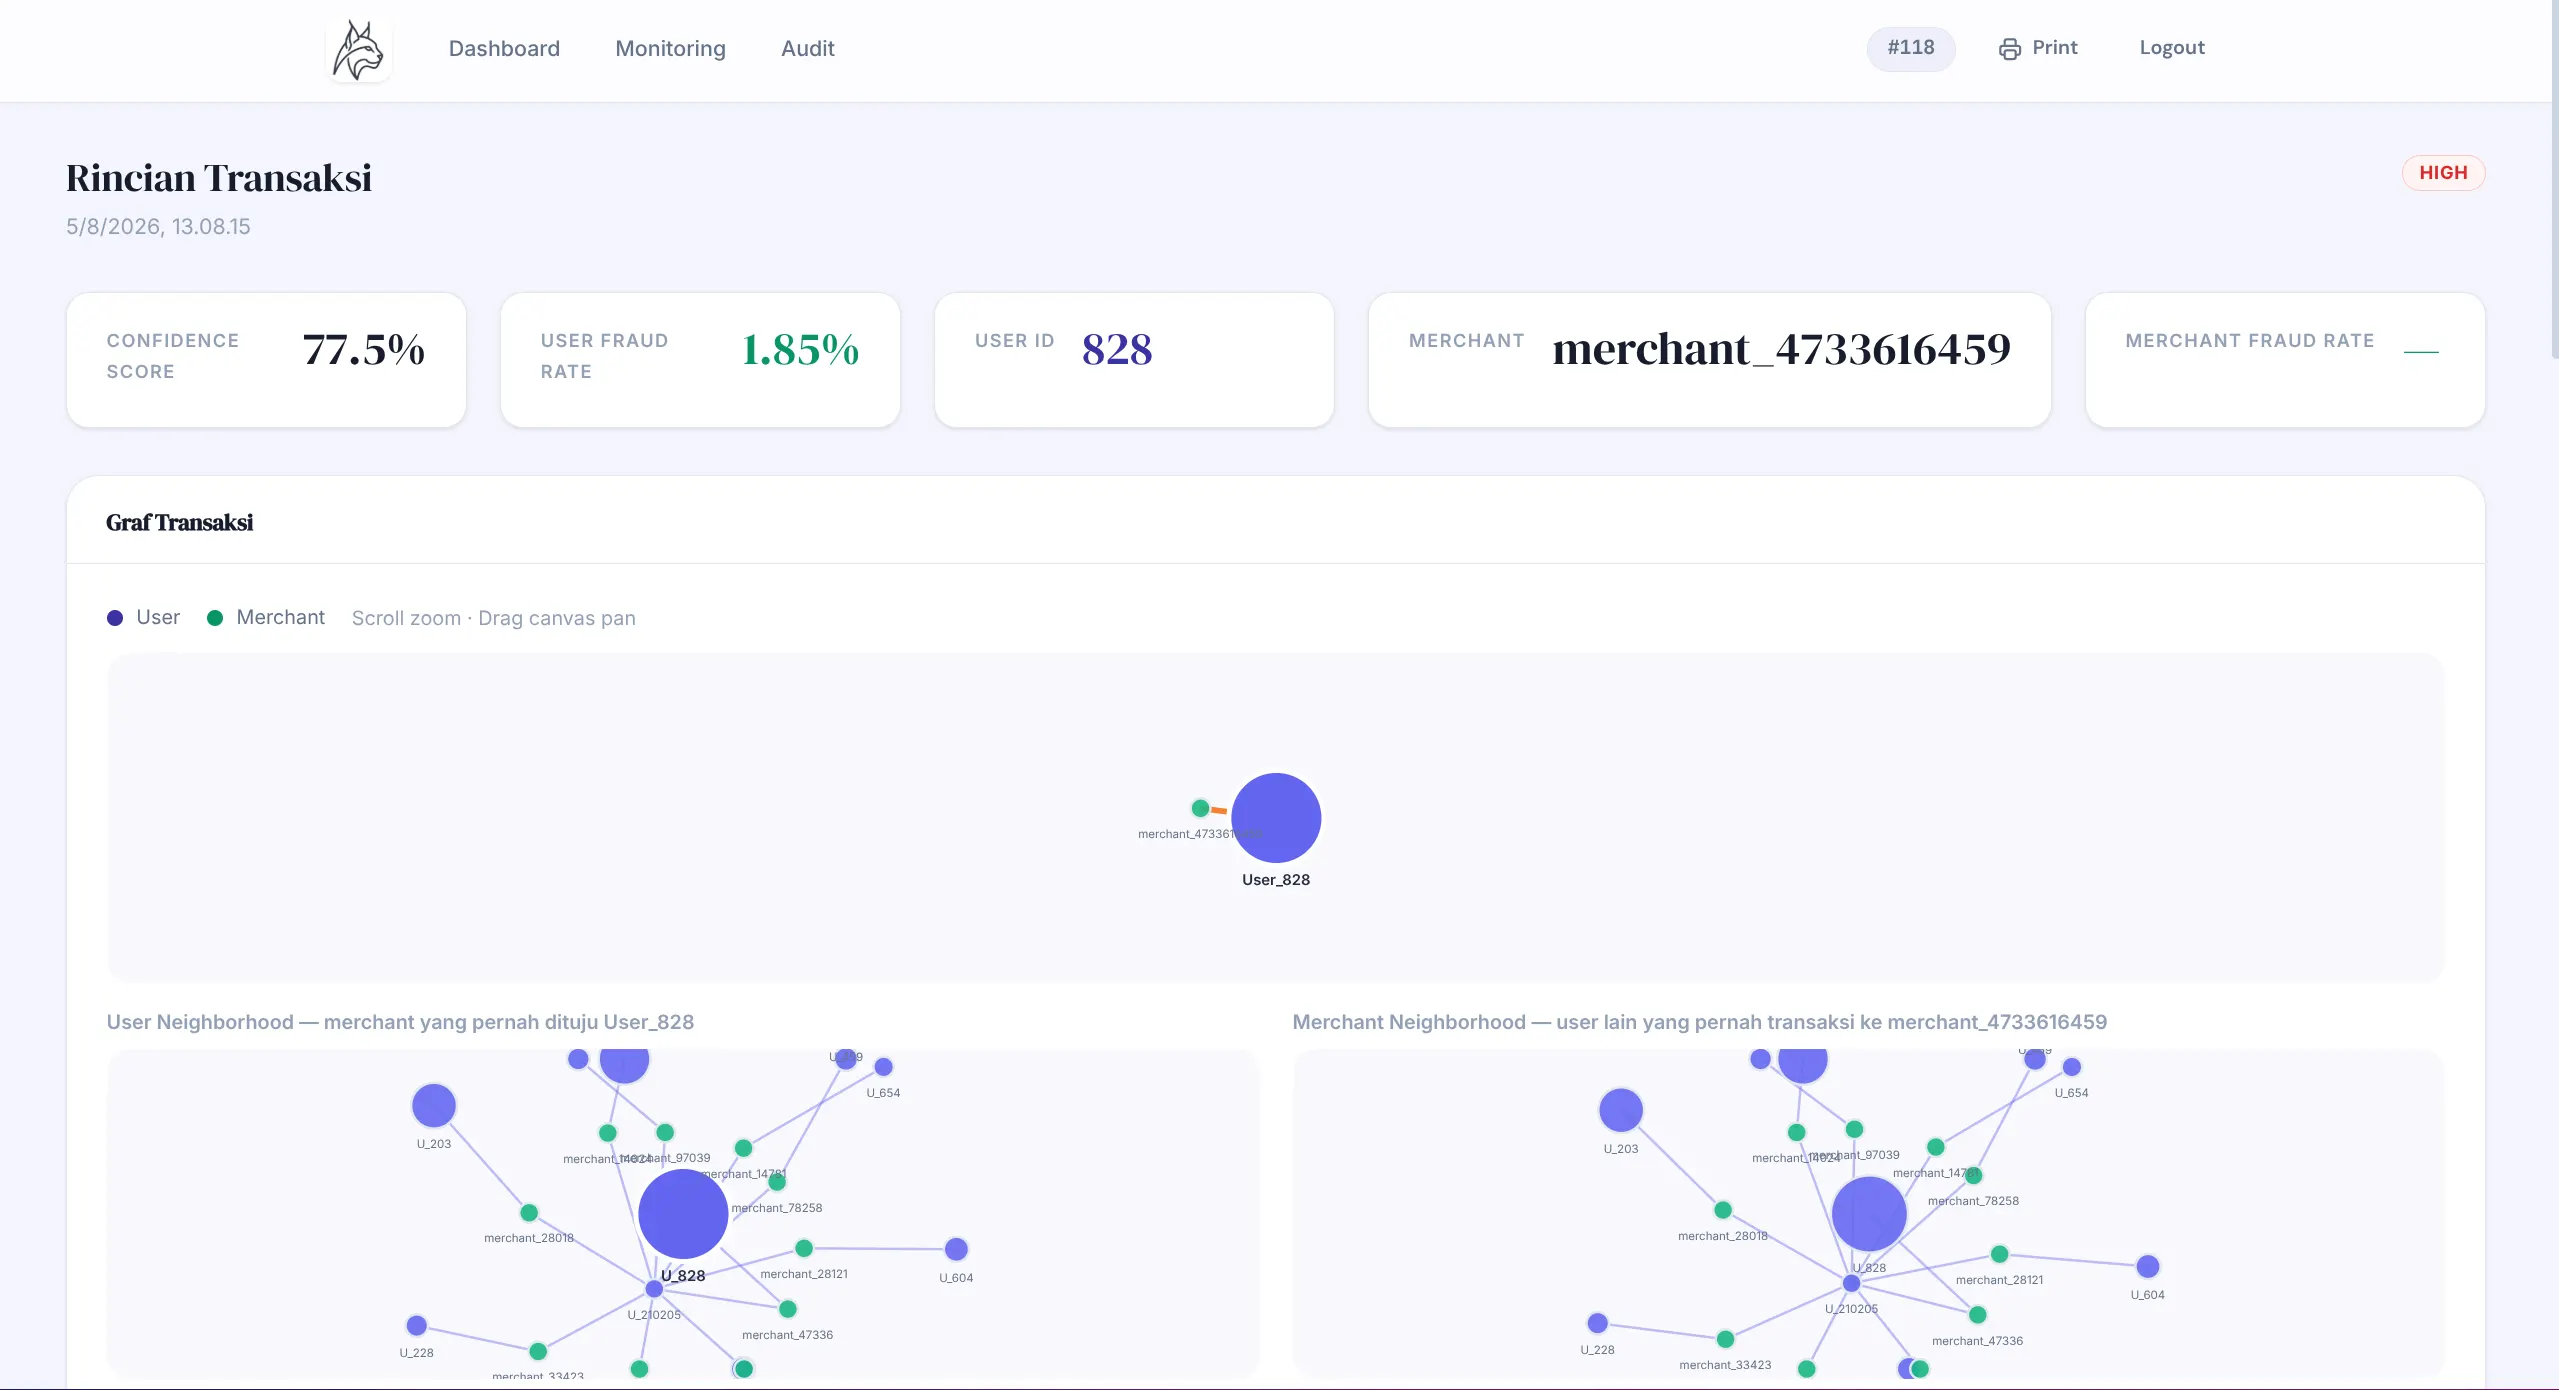Screen dimensions: 2559x1390
Task: Click merchant_28121 node in User Neighborhood graph
Action: [x=803, y=1248]
